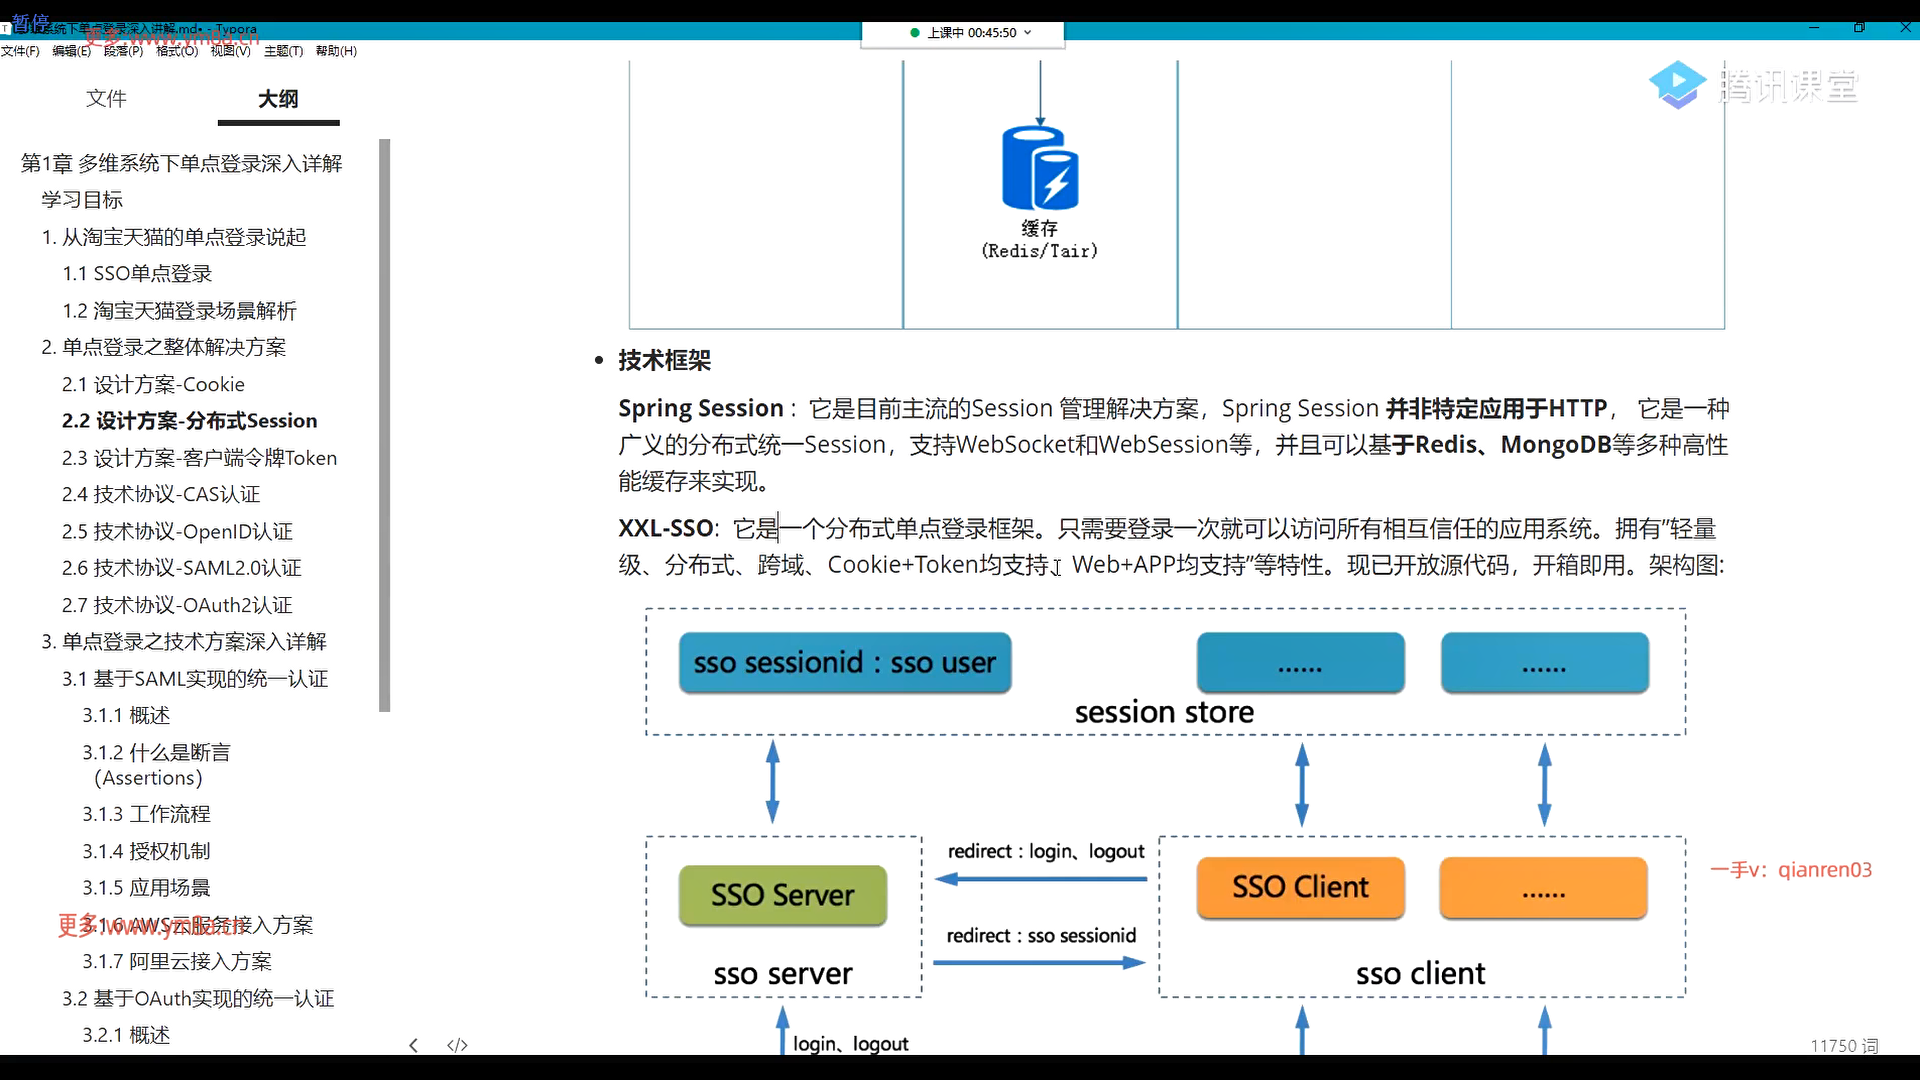Toggle sidebar with the left chevron icon
This screenshot has width=1920, height=1080.
pos(413,1045)
